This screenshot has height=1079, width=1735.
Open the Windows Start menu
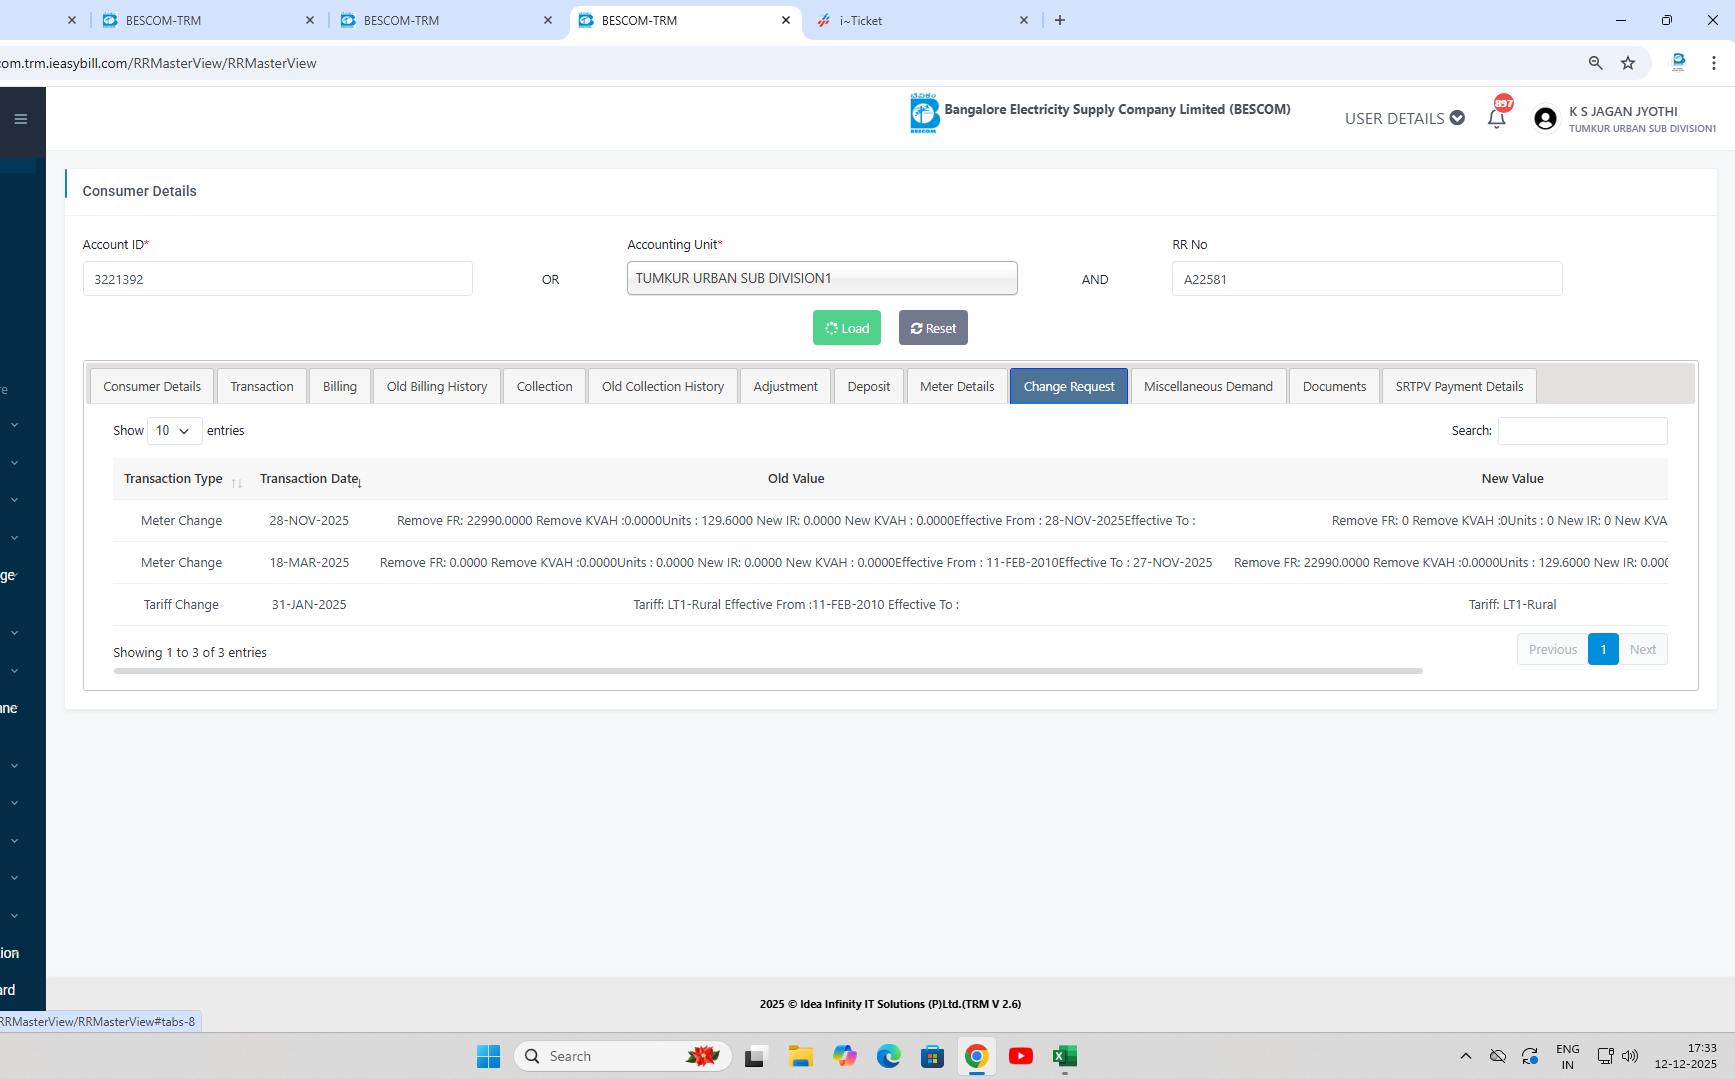pos(489,1056)
